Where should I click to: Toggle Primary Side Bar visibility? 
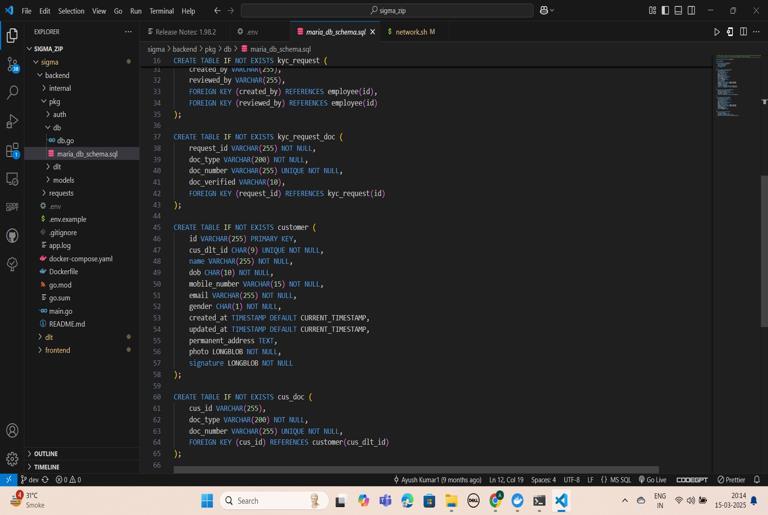pos(665,10)
